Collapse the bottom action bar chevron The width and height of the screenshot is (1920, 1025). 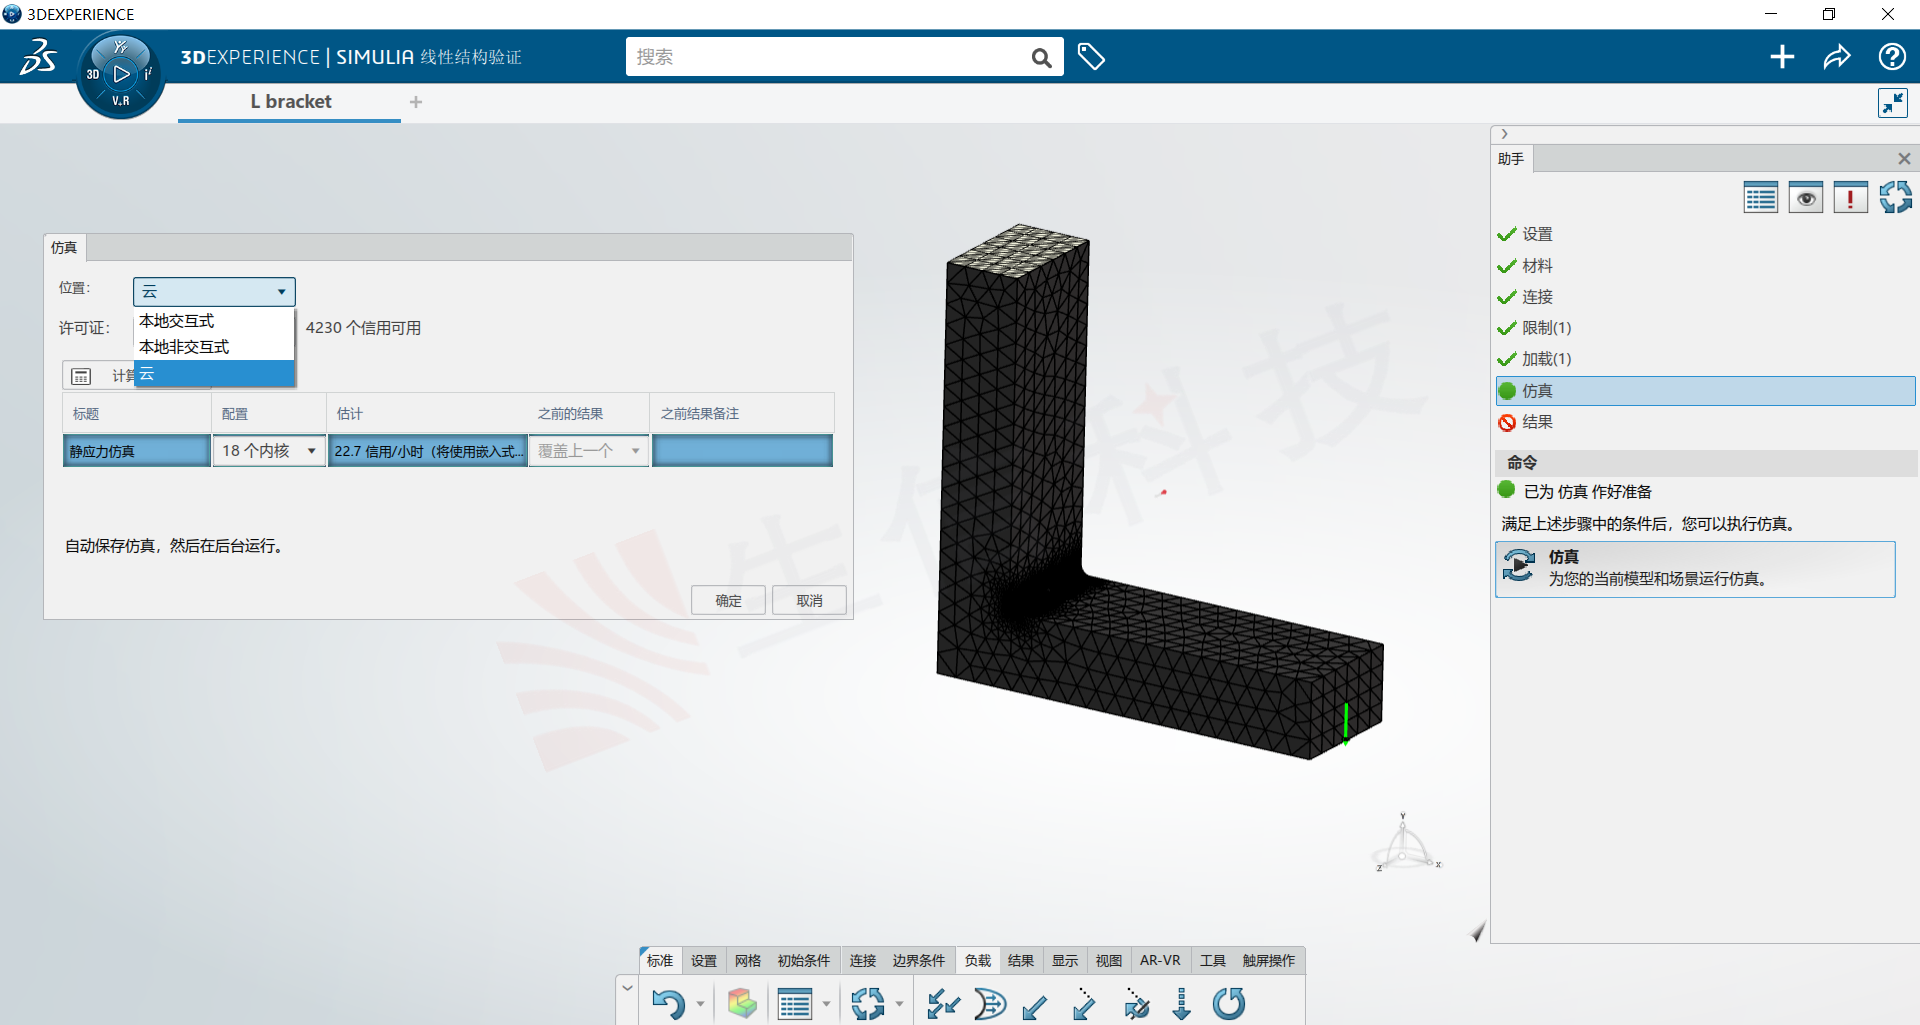[x=627, y=988]
